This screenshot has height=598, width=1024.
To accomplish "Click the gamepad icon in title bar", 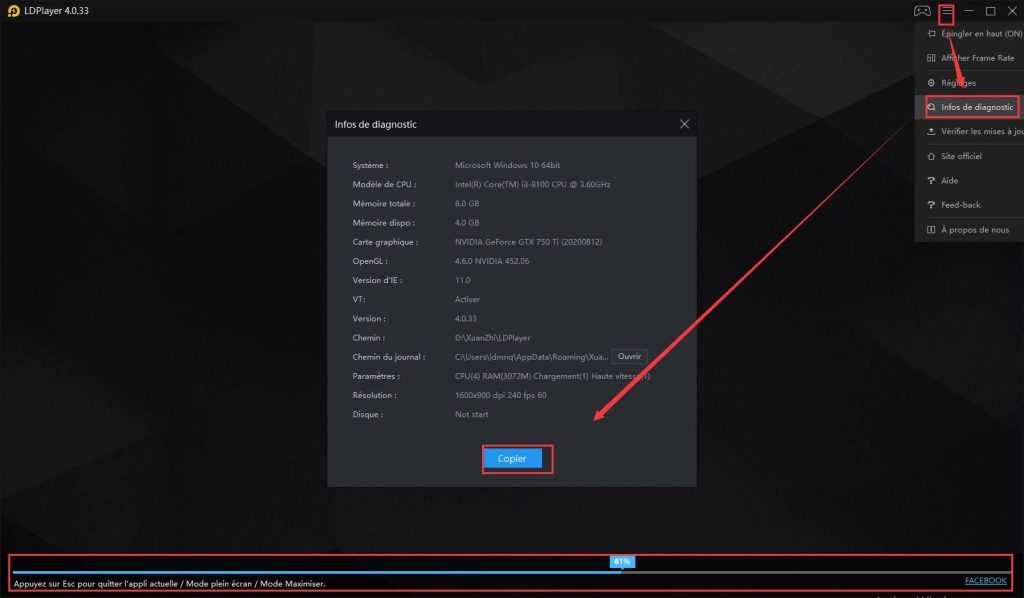I will pyautogui.click(x=921, y=11).
